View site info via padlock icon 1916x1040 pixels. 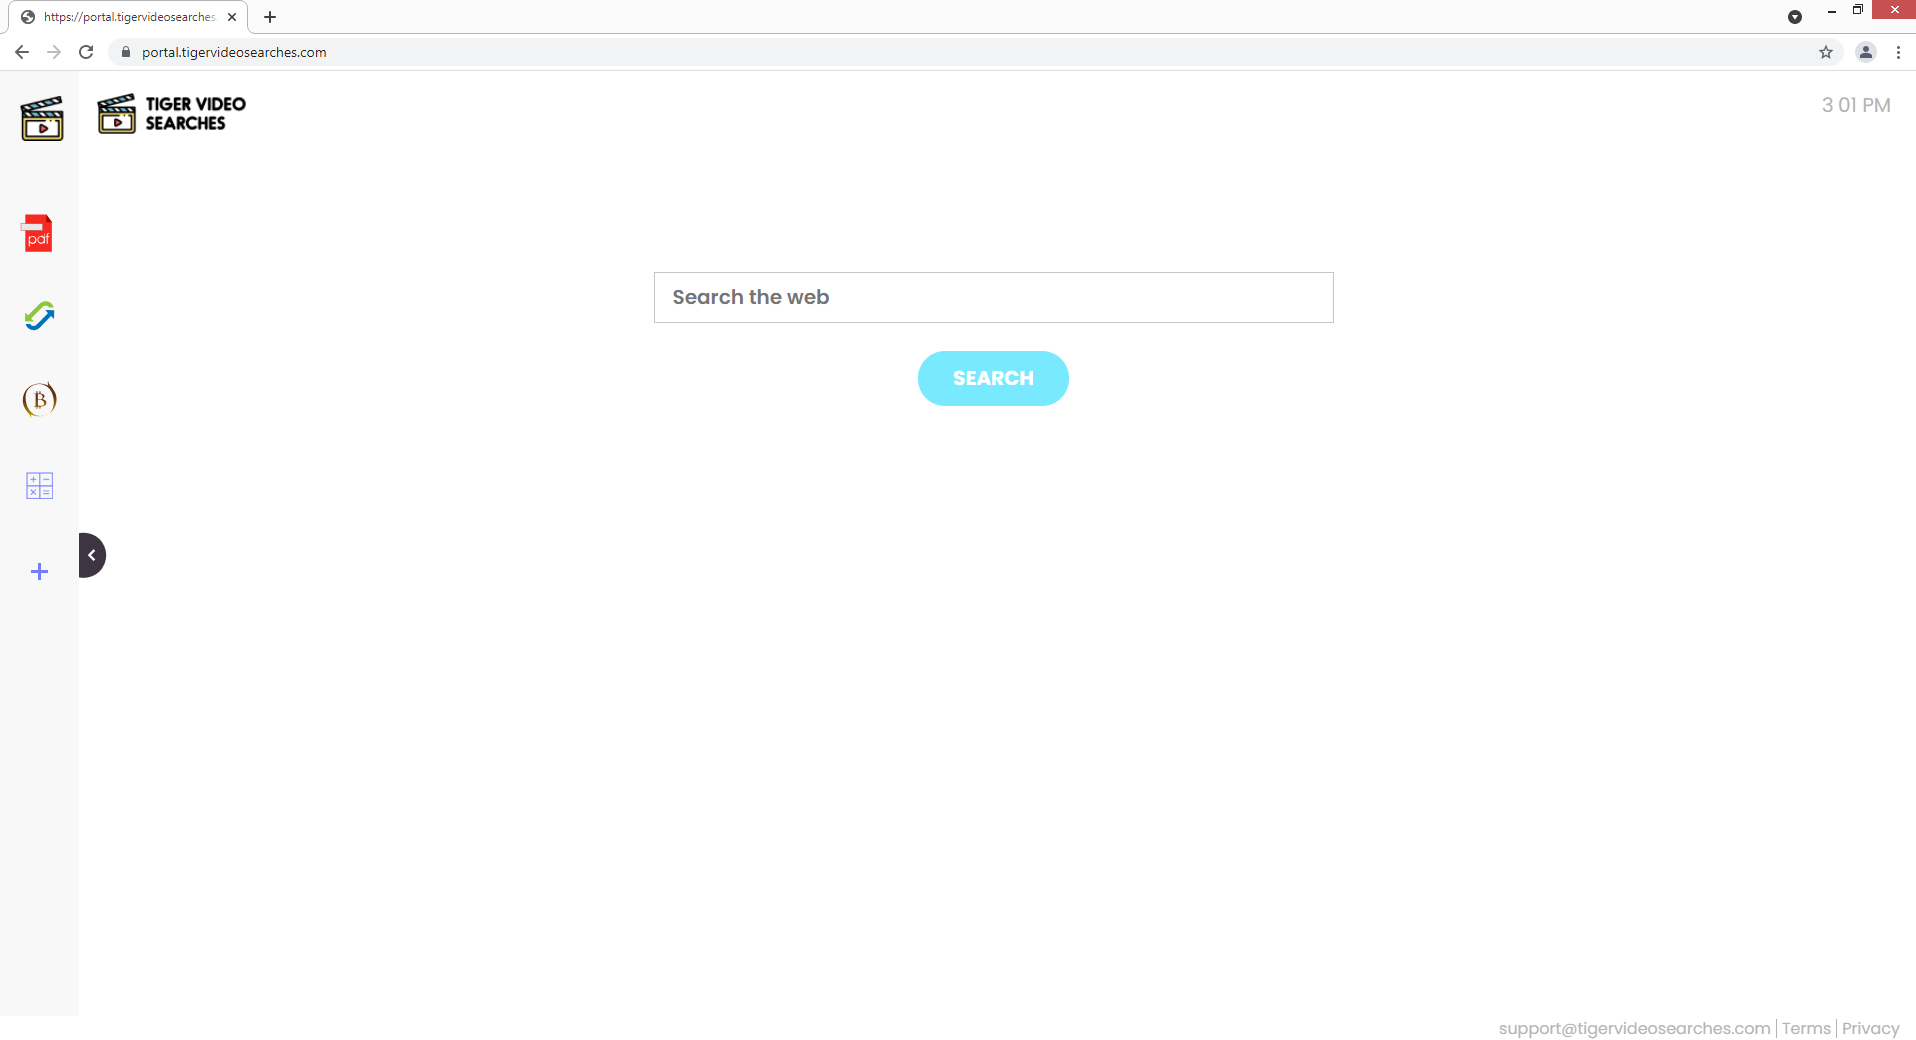pyautogui.click(x=126, y=52)
